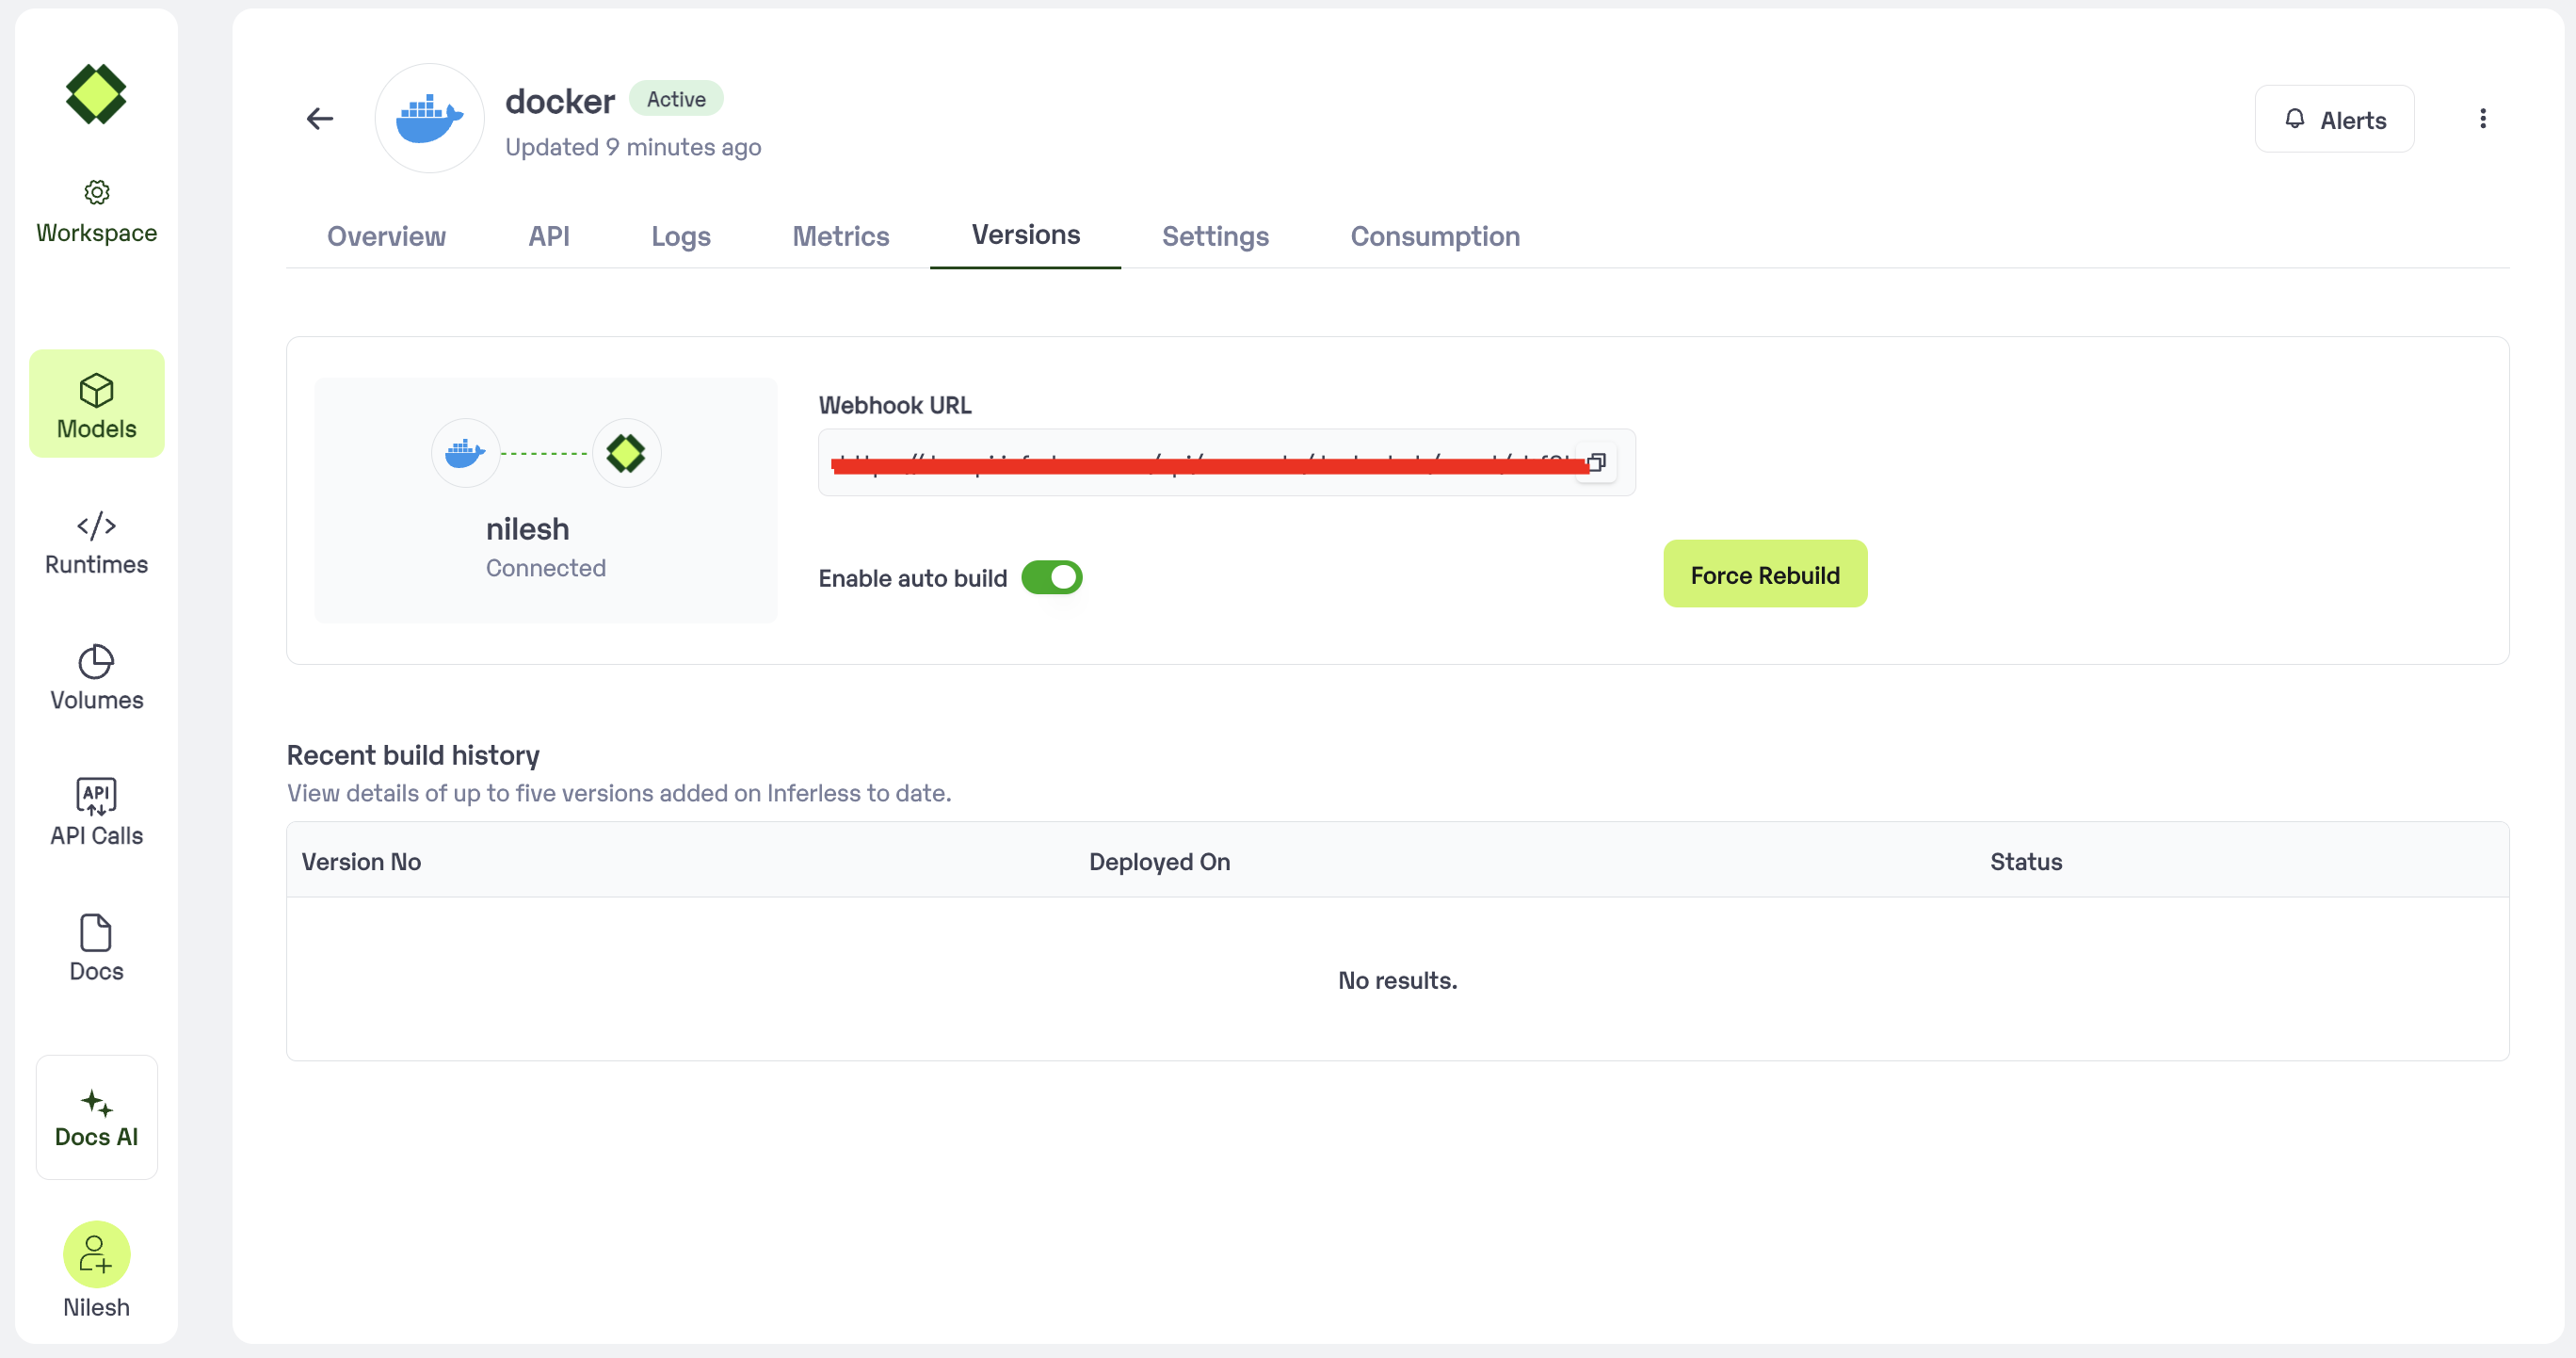Open Workspace settings gear
The height and width of the screenshot is (1358, 2576).
pyautogui.click(x=96, y=192)
